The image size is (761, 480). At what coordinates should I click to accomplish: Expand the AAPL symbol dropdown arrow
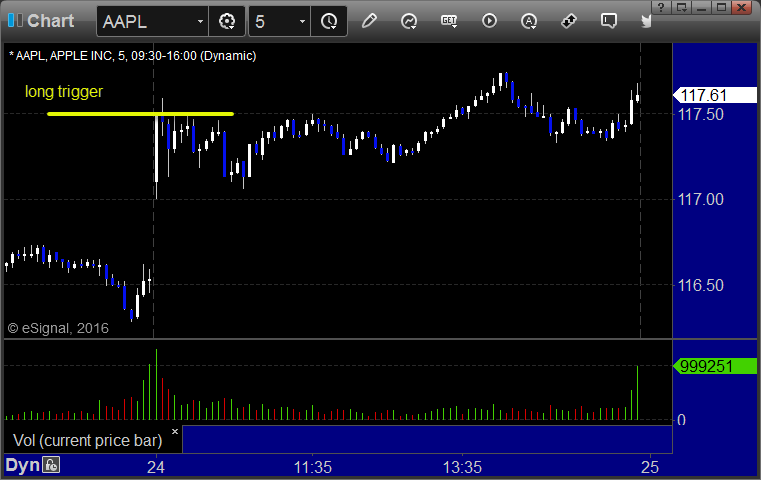click(x=200, y=21)
